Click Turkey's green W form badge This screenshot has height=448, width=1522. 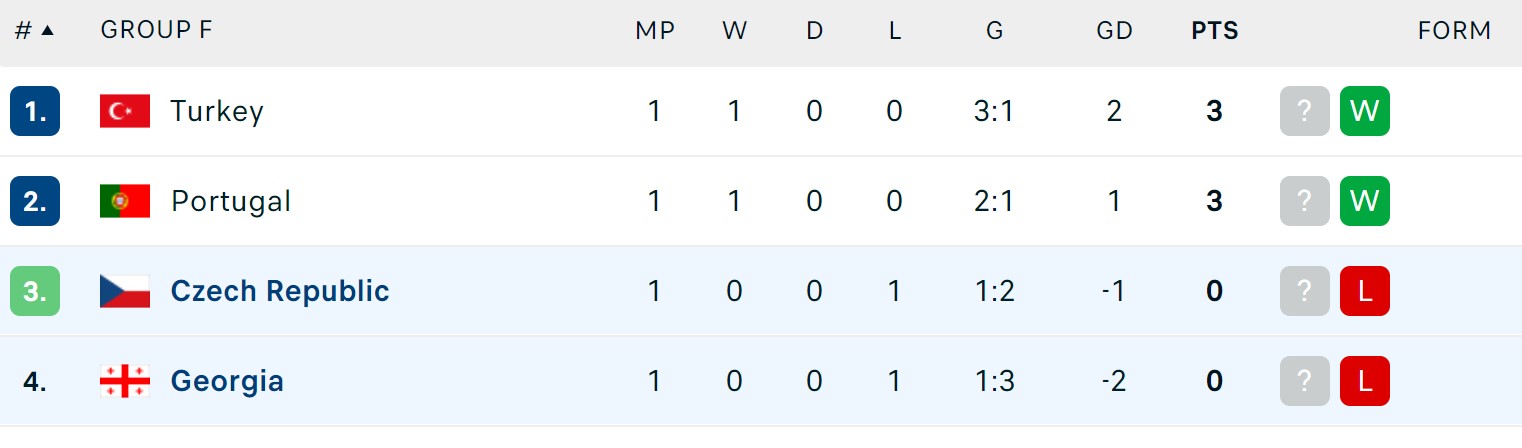(x=1365, y=111)
